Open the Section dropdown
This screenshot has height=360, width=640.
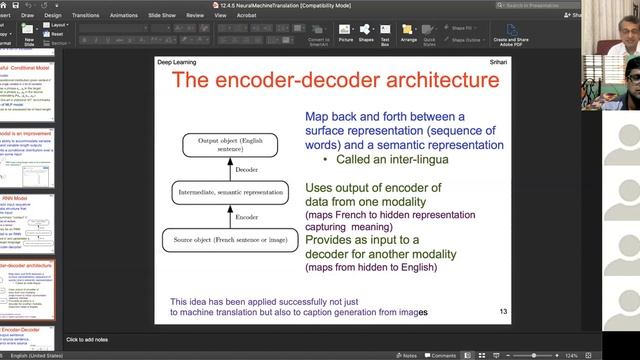click(x=56, y=43)
